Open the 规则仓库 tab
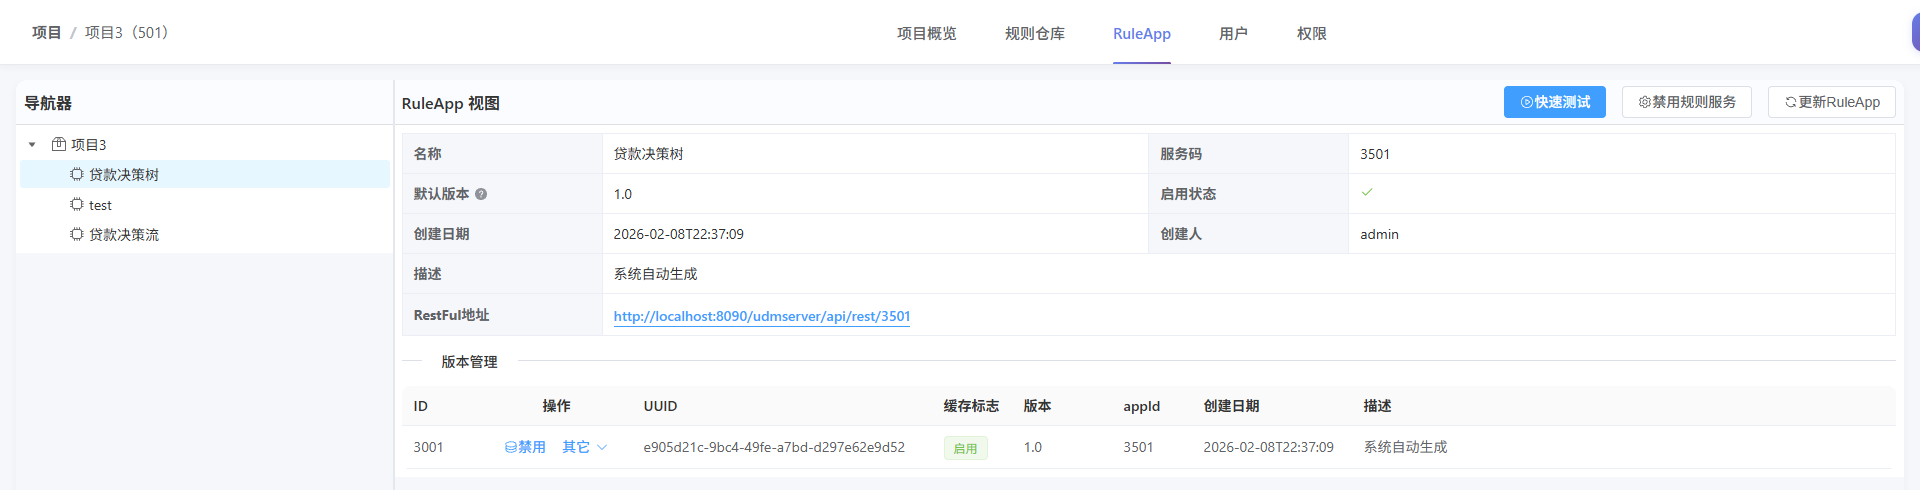1920x490 pixels. point(1034,33)
